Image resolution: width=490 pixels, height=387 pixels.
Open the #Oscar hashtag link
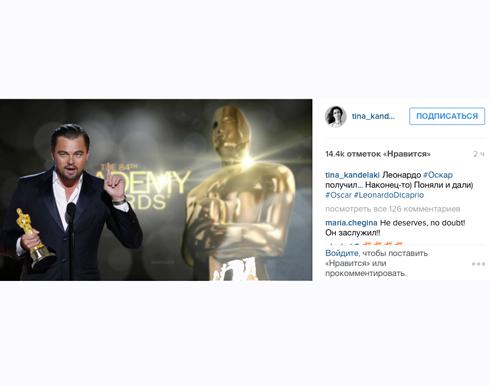[338, 195]
